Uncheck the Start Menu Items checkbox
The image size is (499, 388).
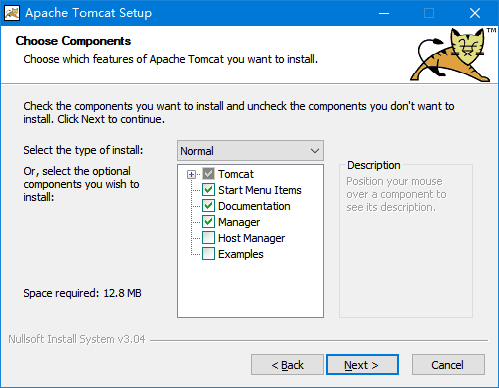coord(208,190)
